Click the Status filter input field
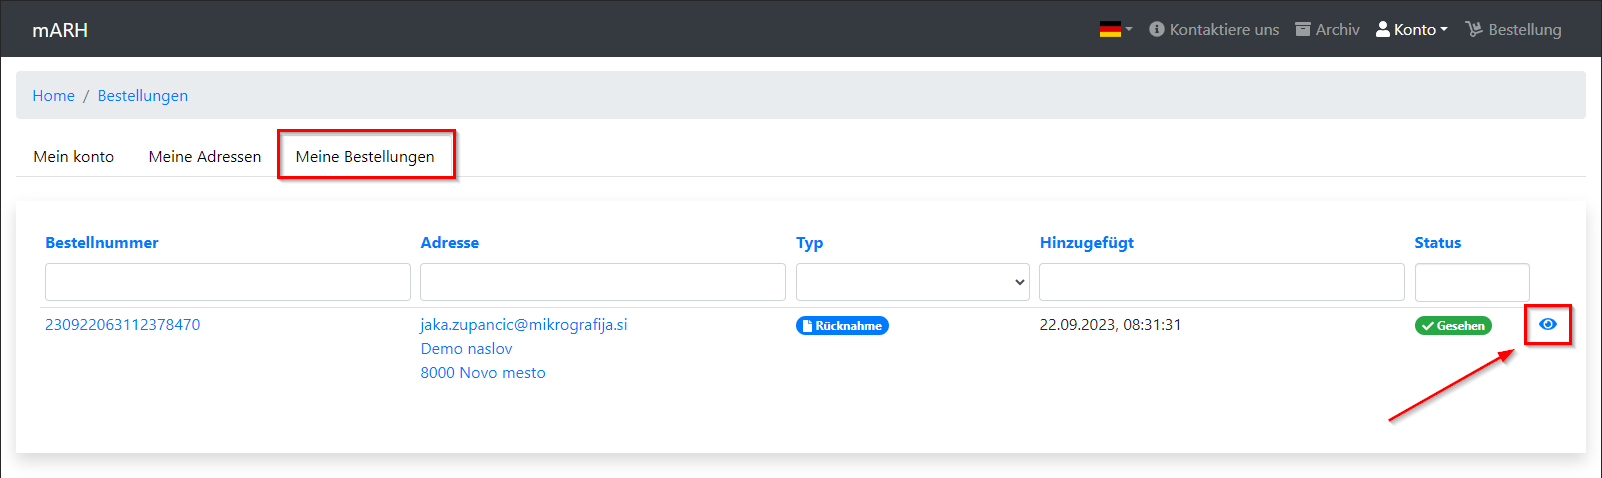The image size is (1602, 478). pos(1471,282)
